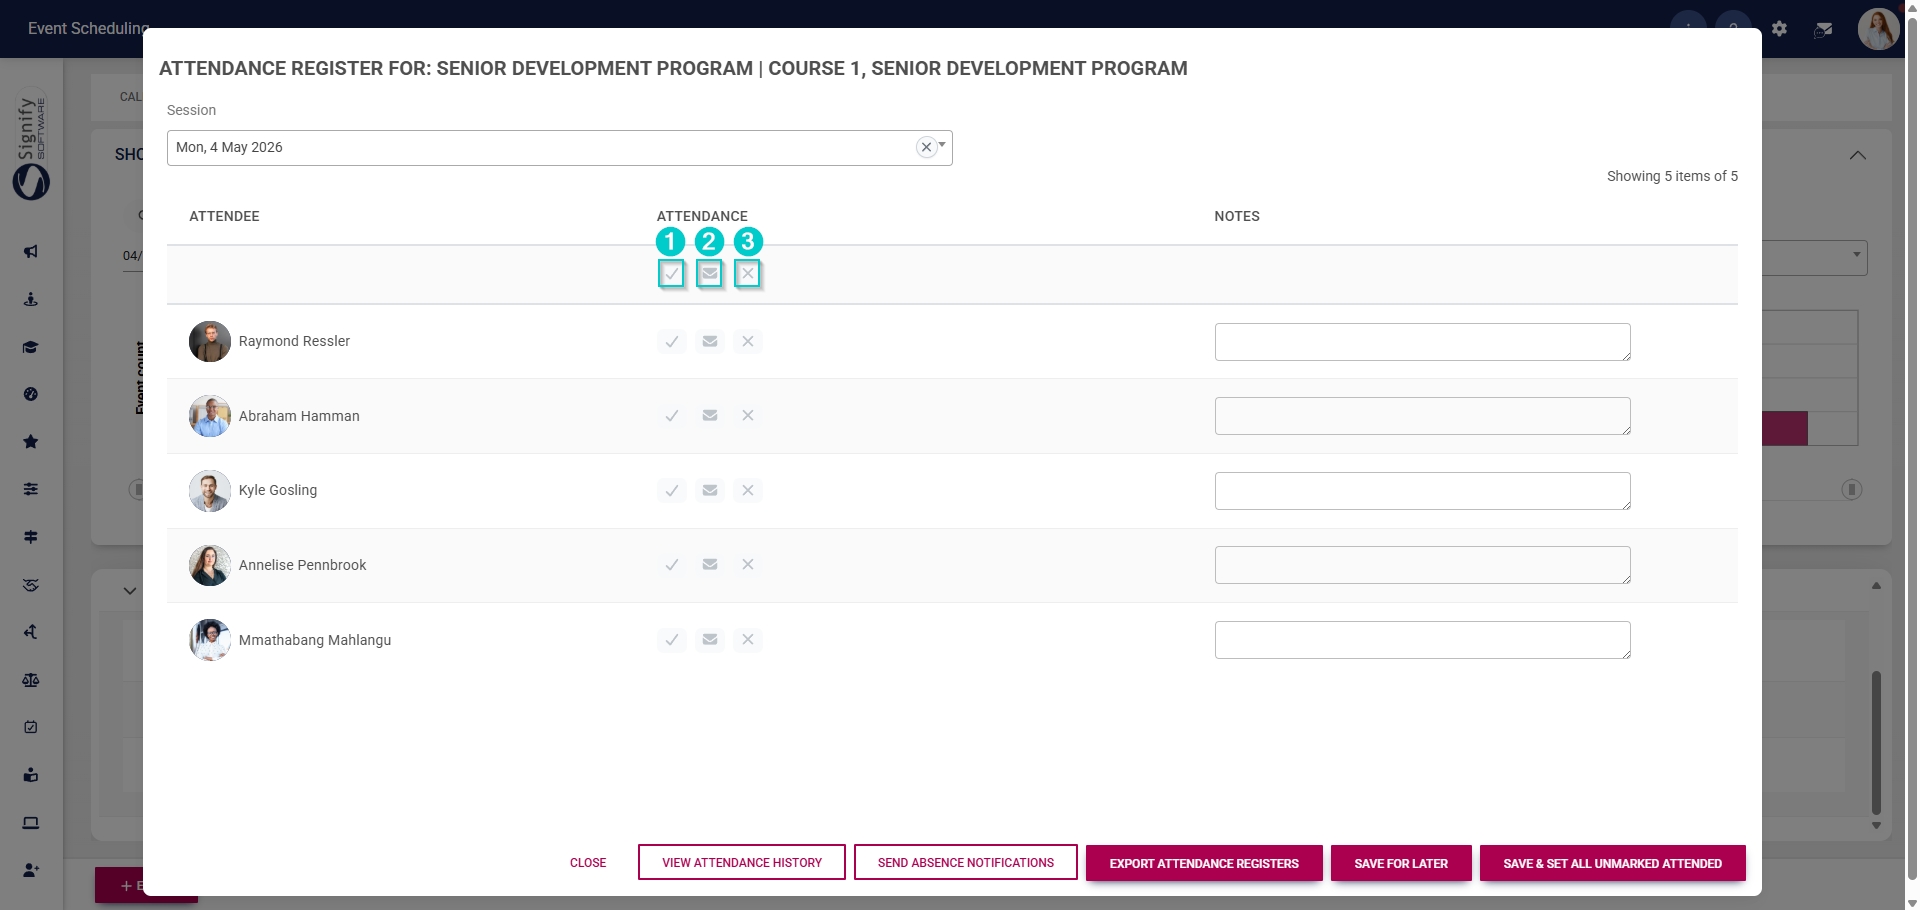This screenshot has width=1920, height=910.
Task: Mark Annelise Pennbrook as absent
Action: (x=748, y=565)
